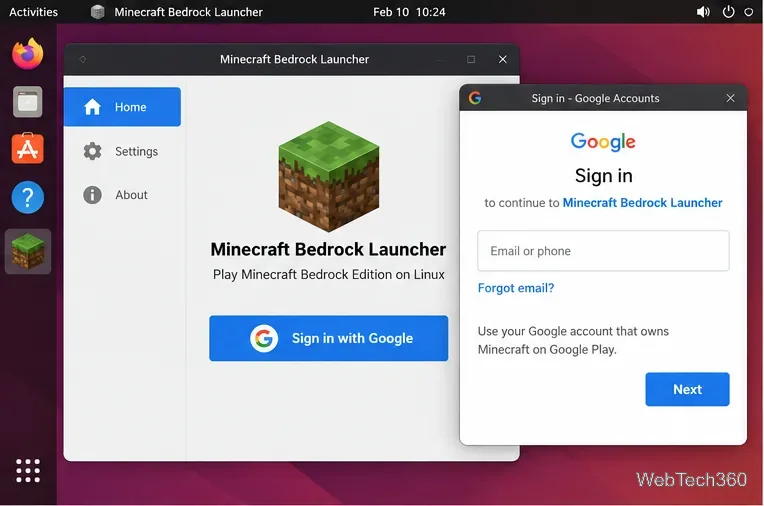
Task: Click Sign in with Google button
Action: pyautogui.click(x=329, y=338)
